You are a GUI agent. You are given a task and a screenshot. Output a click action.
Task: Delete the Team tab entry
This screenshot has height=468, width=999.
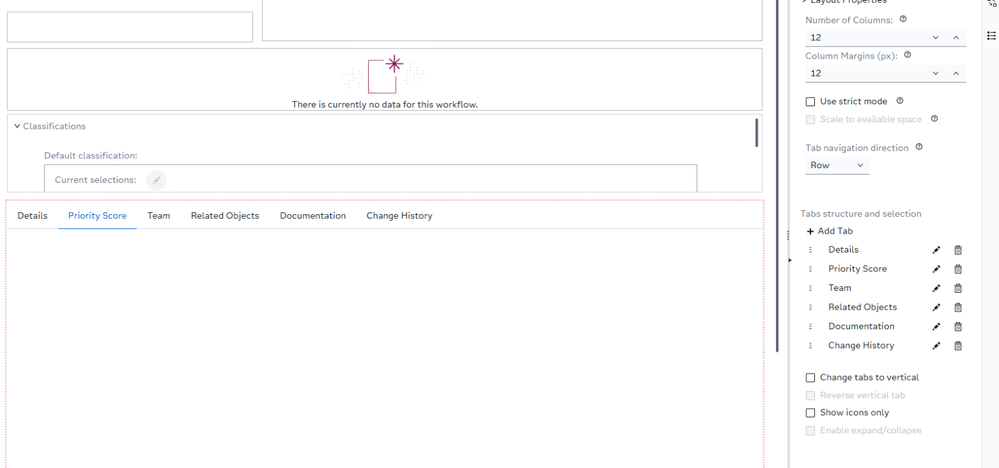(x=958, y=288)
